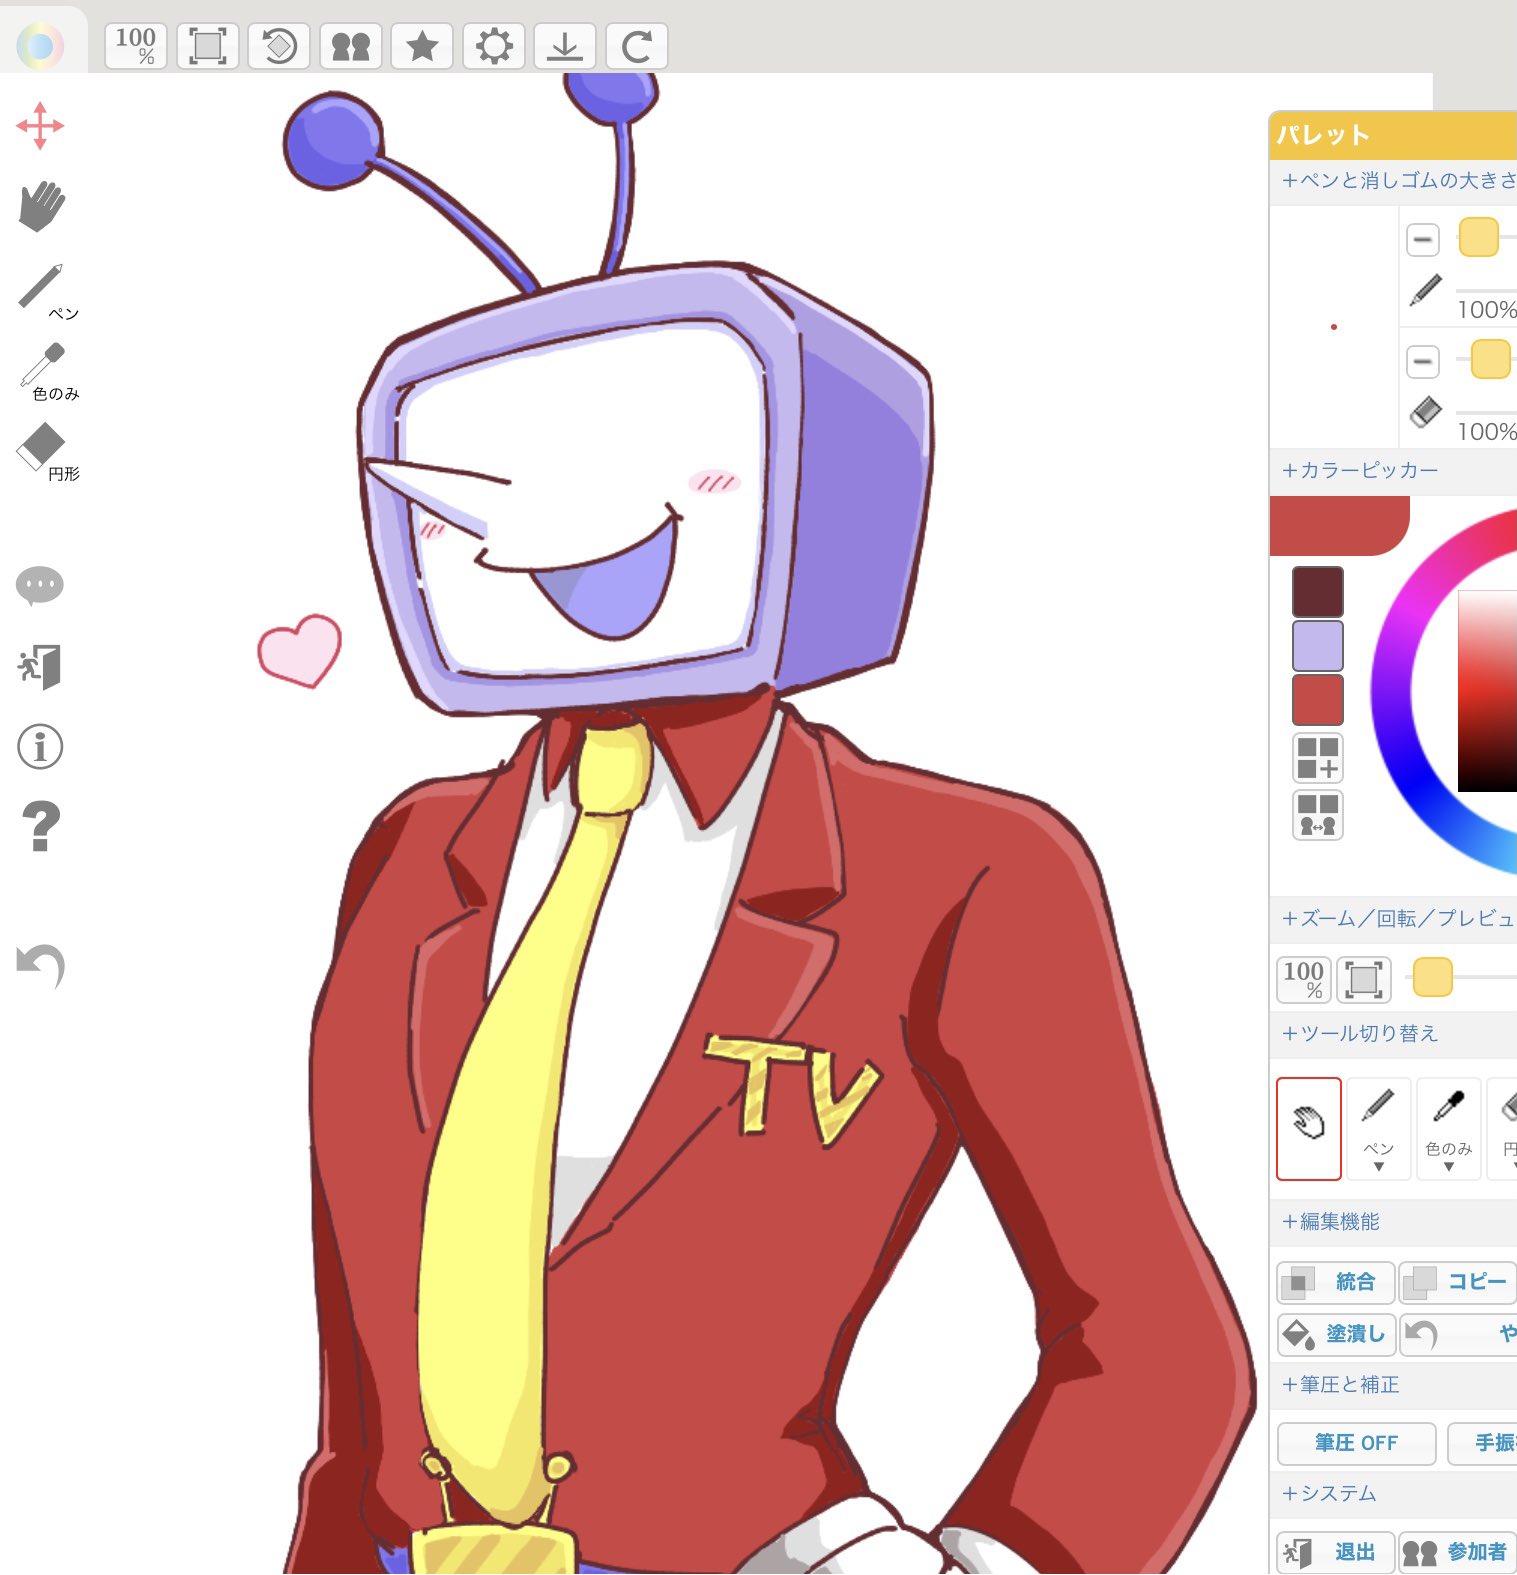The image size is (1517, 1575).
Task: Click the shared palette swap icon
Action: point(1318,815)
